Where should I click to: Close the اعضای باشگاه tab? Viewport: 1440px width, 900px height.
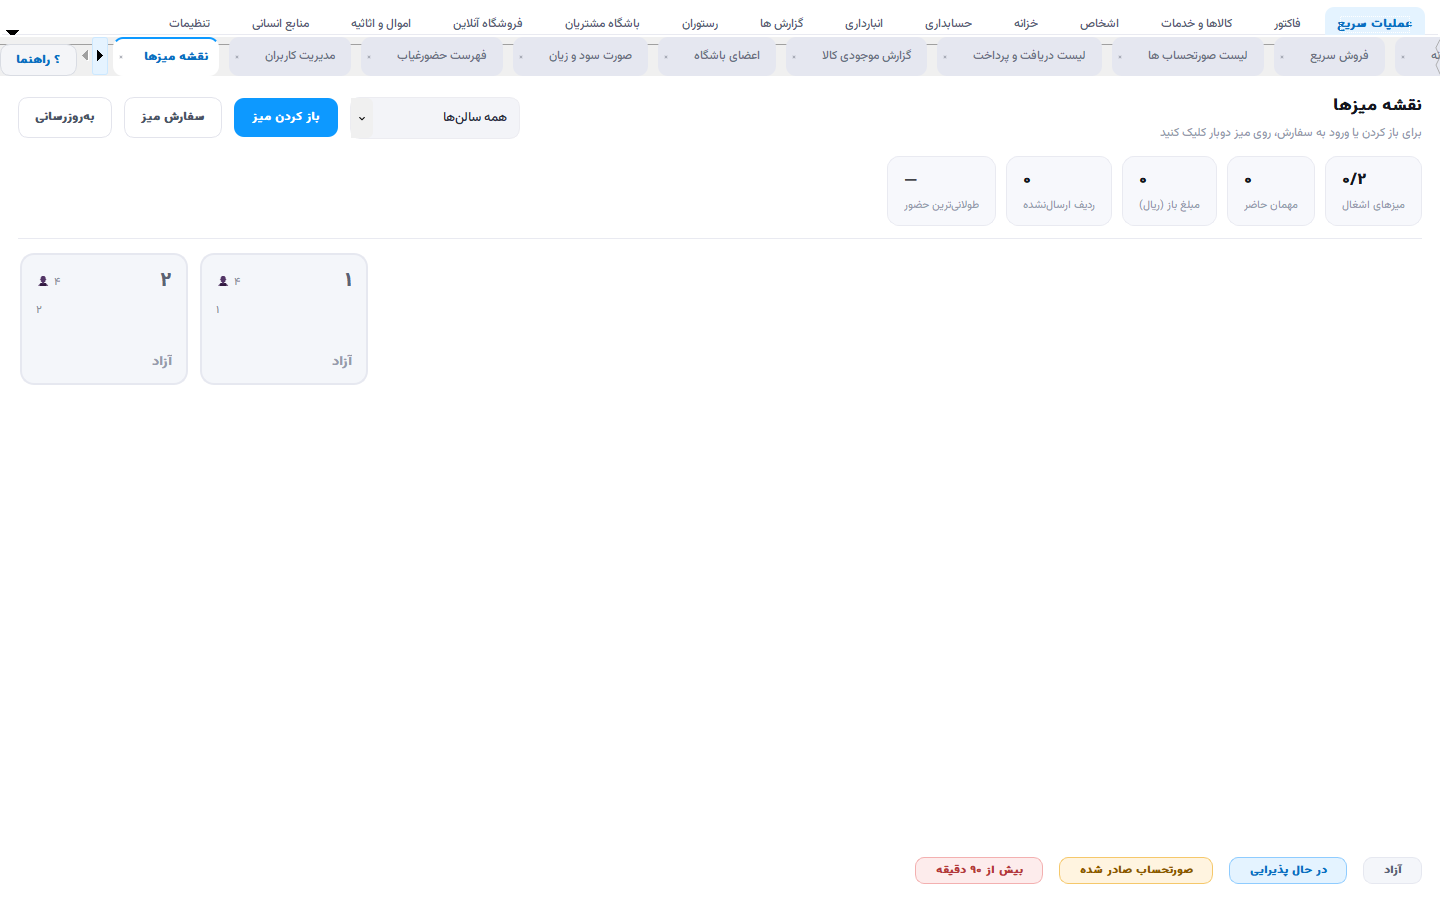(665, 57)
